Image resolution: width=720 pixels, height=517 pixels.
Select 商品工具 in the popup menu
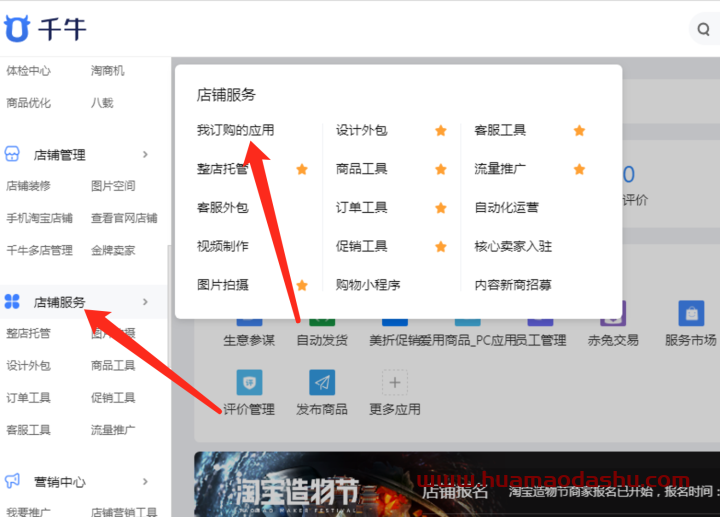361,169
